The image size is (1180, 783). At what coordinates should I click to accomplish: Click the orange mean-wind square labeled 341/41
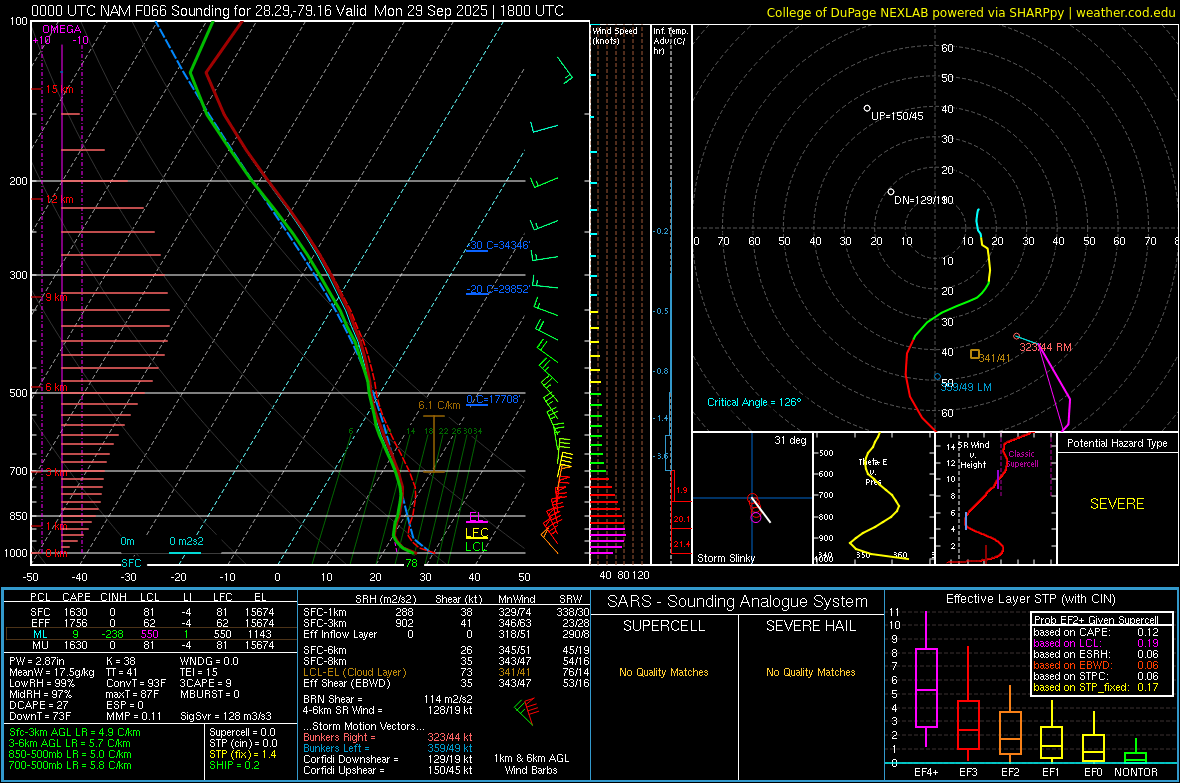coord(975,354)
